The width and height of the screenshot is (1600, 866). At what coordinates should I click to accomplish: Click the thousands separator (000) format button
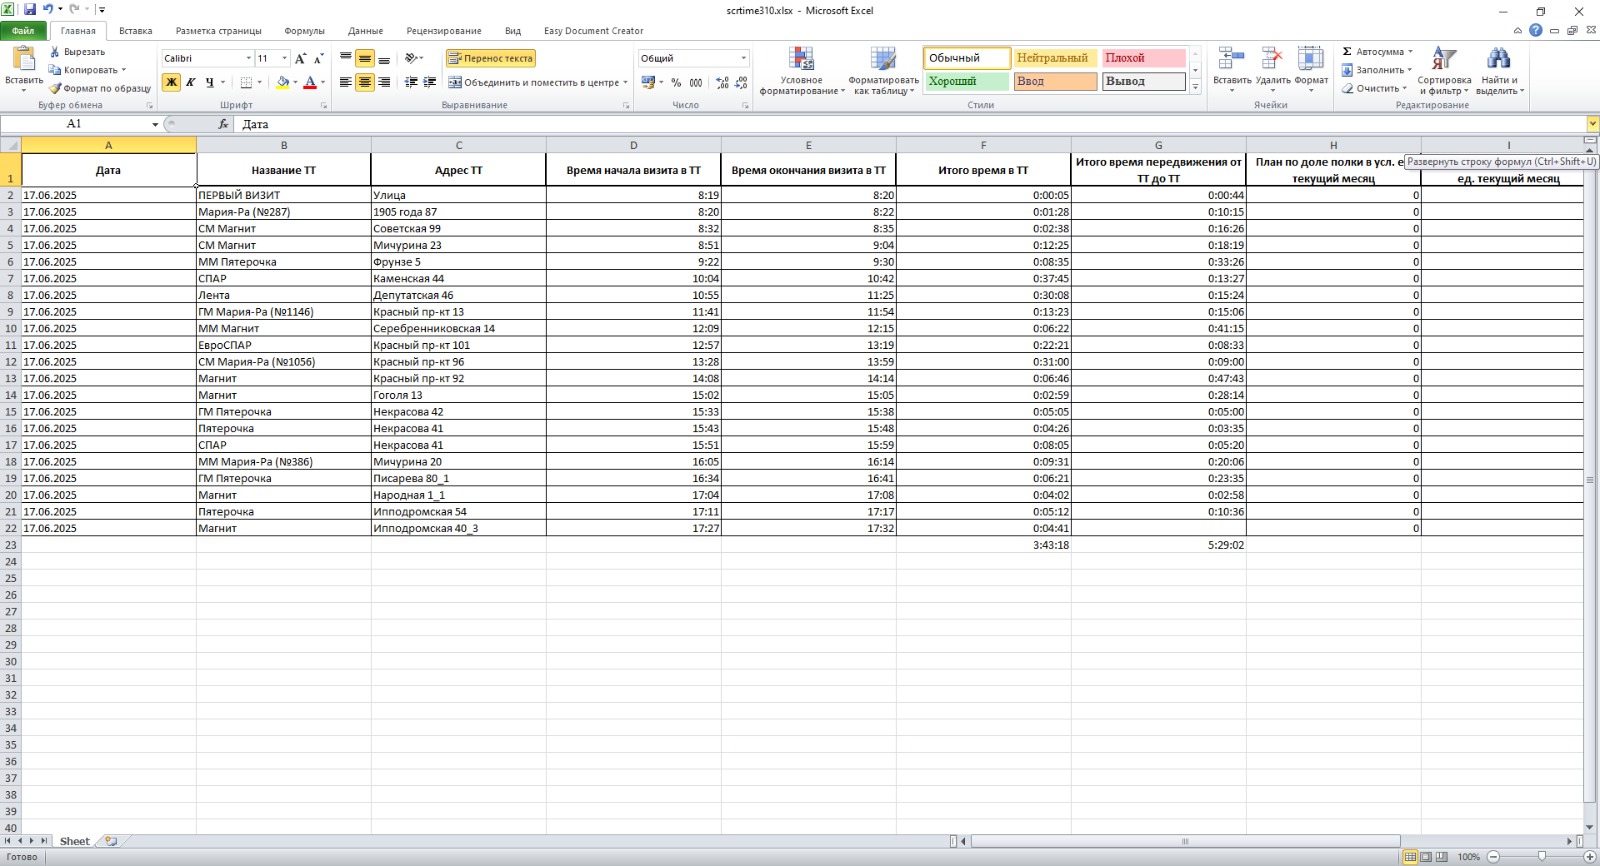pyautogui.click(x=696, y=83)
